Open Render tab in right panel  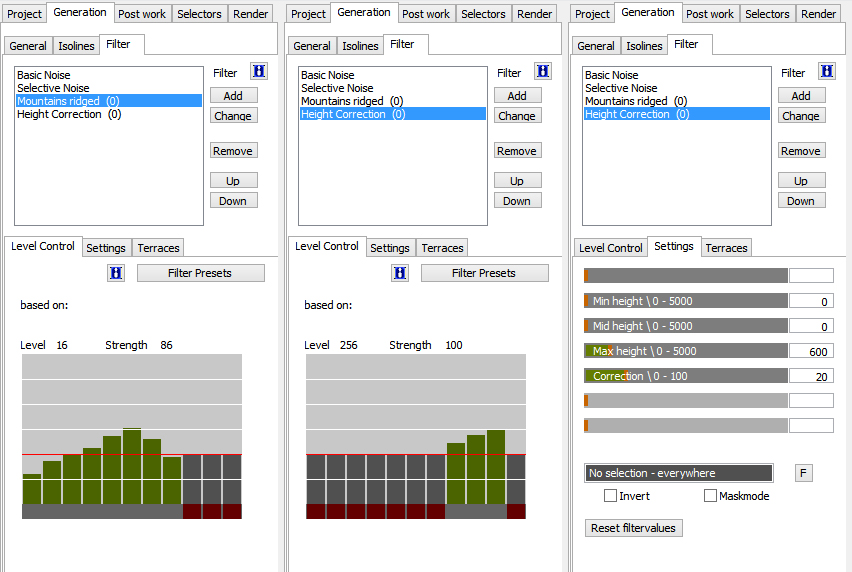tap(818, 14)
